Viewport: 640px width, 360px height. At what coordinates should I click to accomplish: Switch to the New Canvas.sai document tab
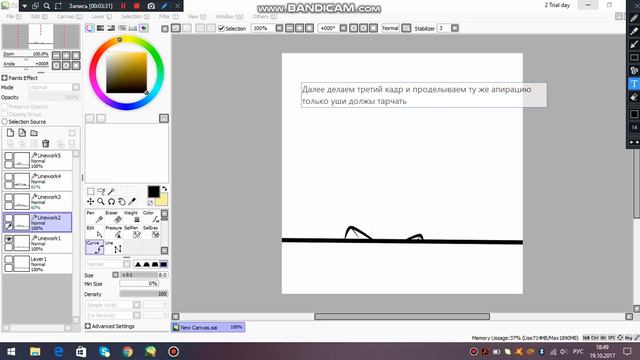point(208,327)
